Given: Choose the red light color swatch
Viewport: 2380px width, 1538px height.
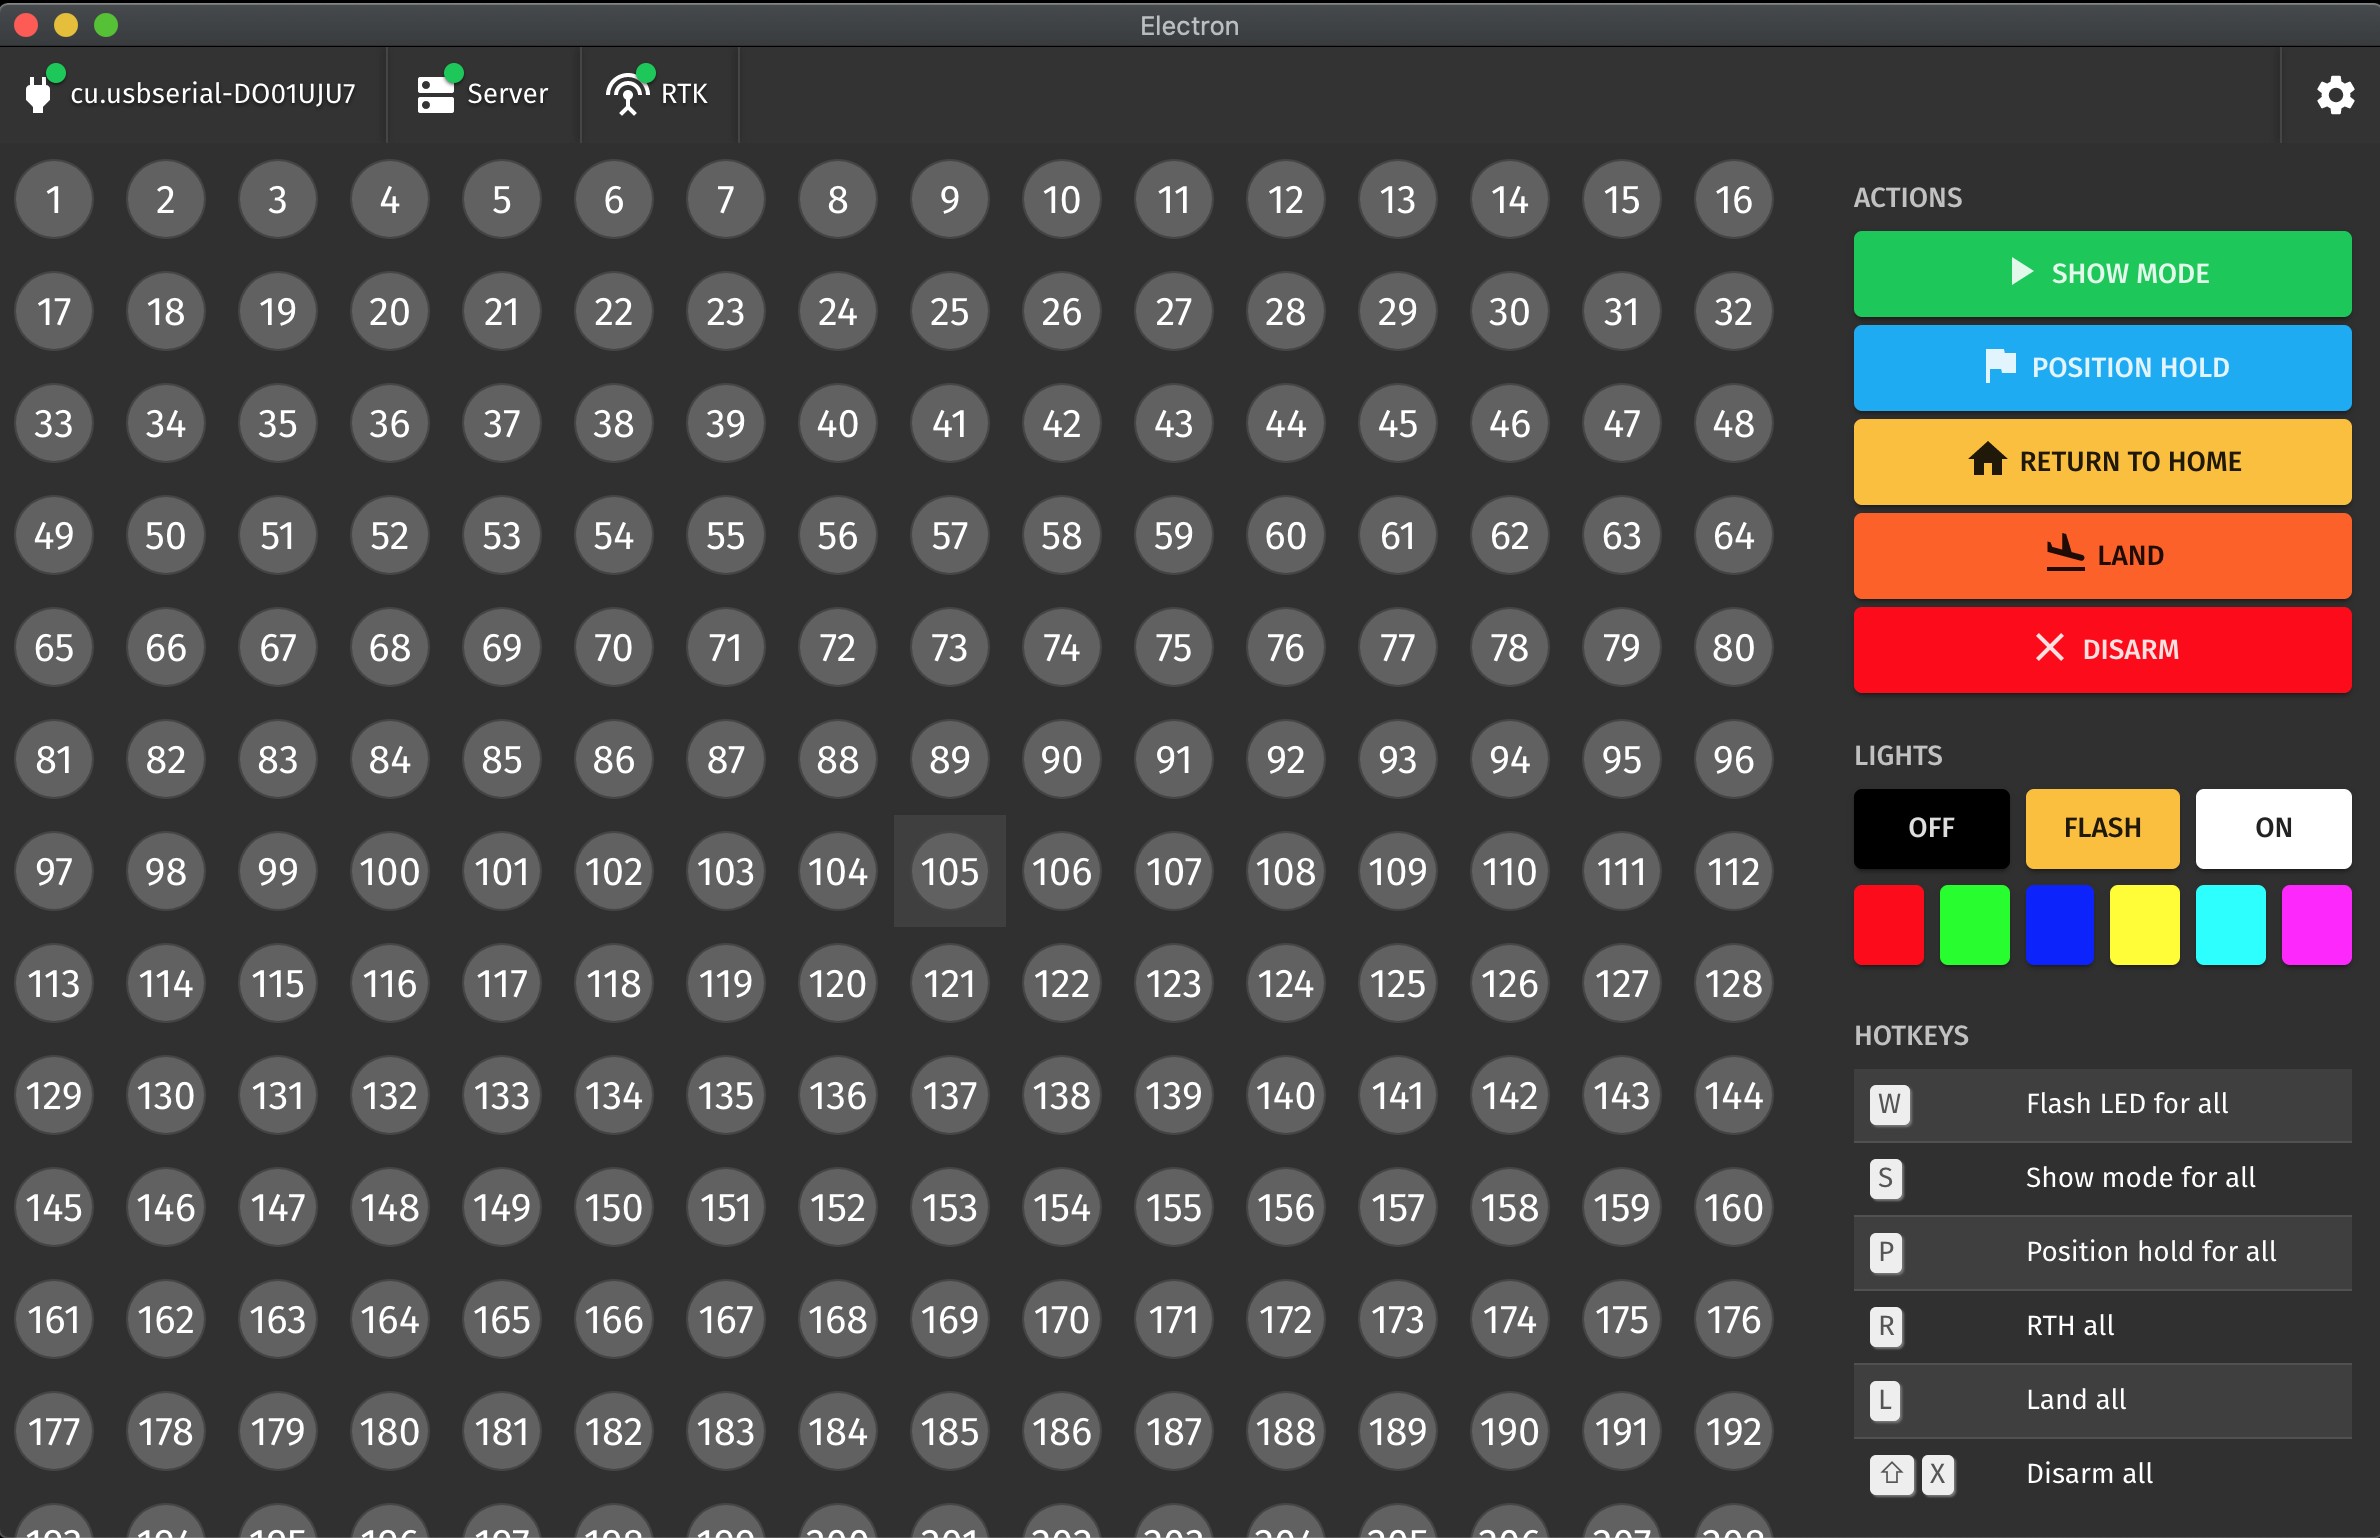Looking at the screenshot, I should [x=1888, y=925].
